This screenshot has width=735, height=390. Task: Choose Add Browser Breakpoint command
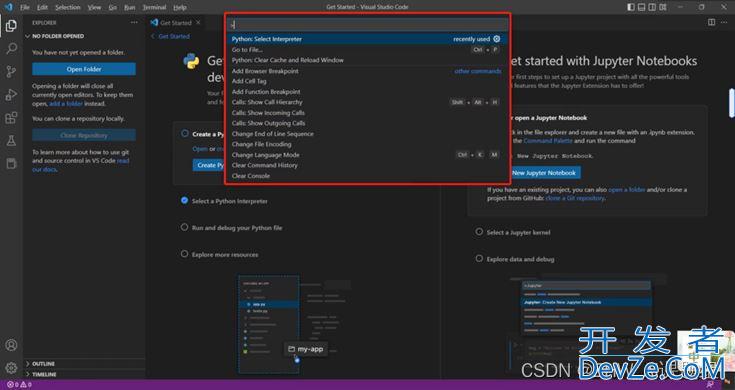pos(368,71)
